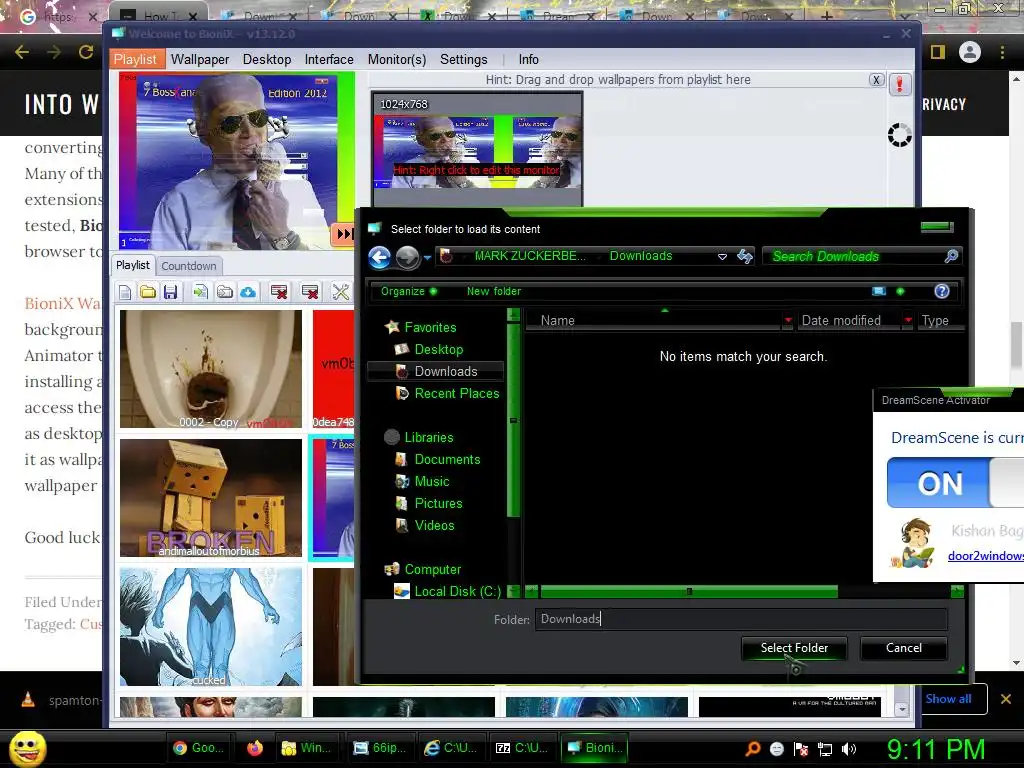Click the second red-X remove entries icon

click(x=310, y=292)
